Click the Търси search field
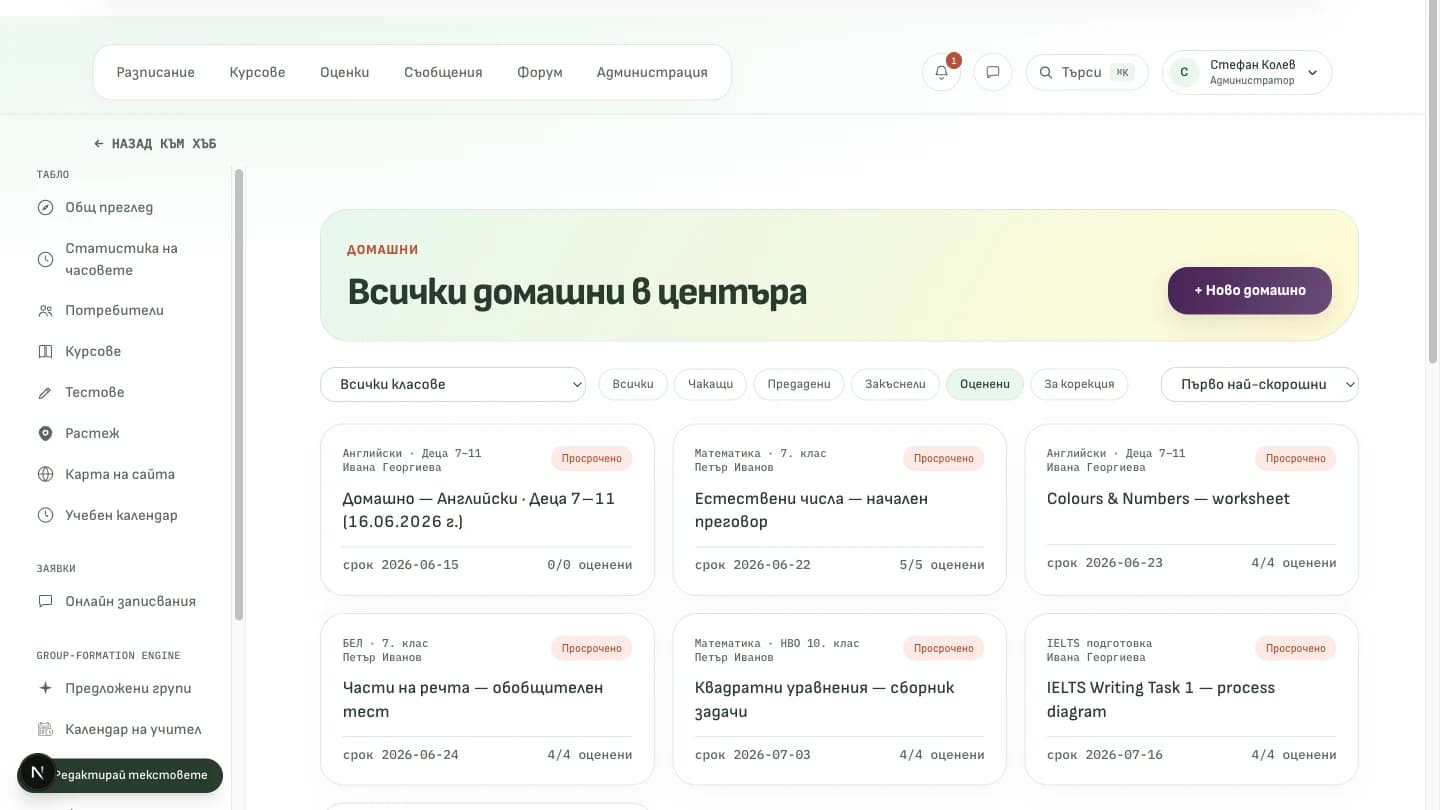This screenshot has height=810, width=1440. (x=1087, y=72)
